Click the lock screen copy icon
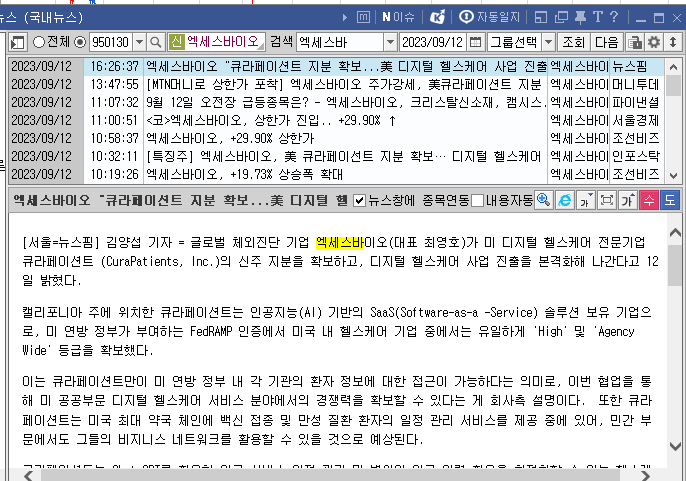This screenshot has height=481, width=686. tap(634, 42)
